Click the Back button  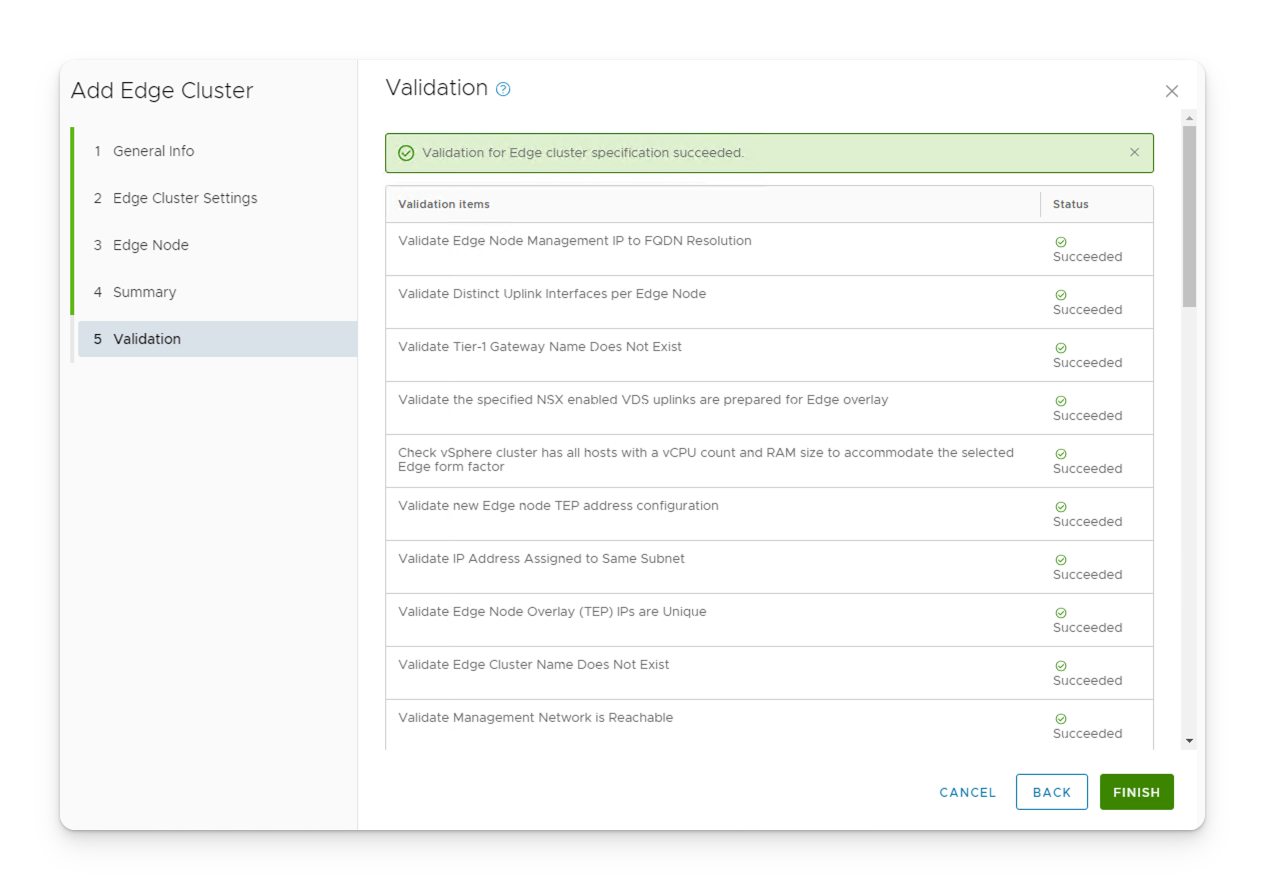(1051, 791)
